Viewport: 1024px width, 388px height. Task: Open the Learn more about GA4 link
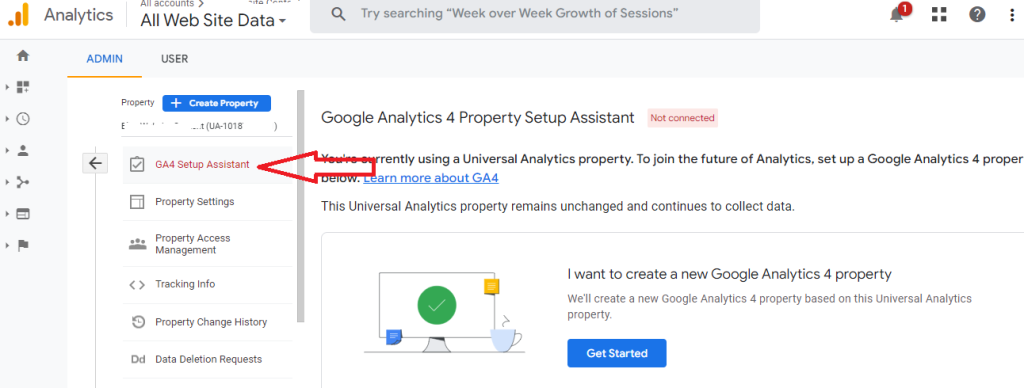point(431,178)
